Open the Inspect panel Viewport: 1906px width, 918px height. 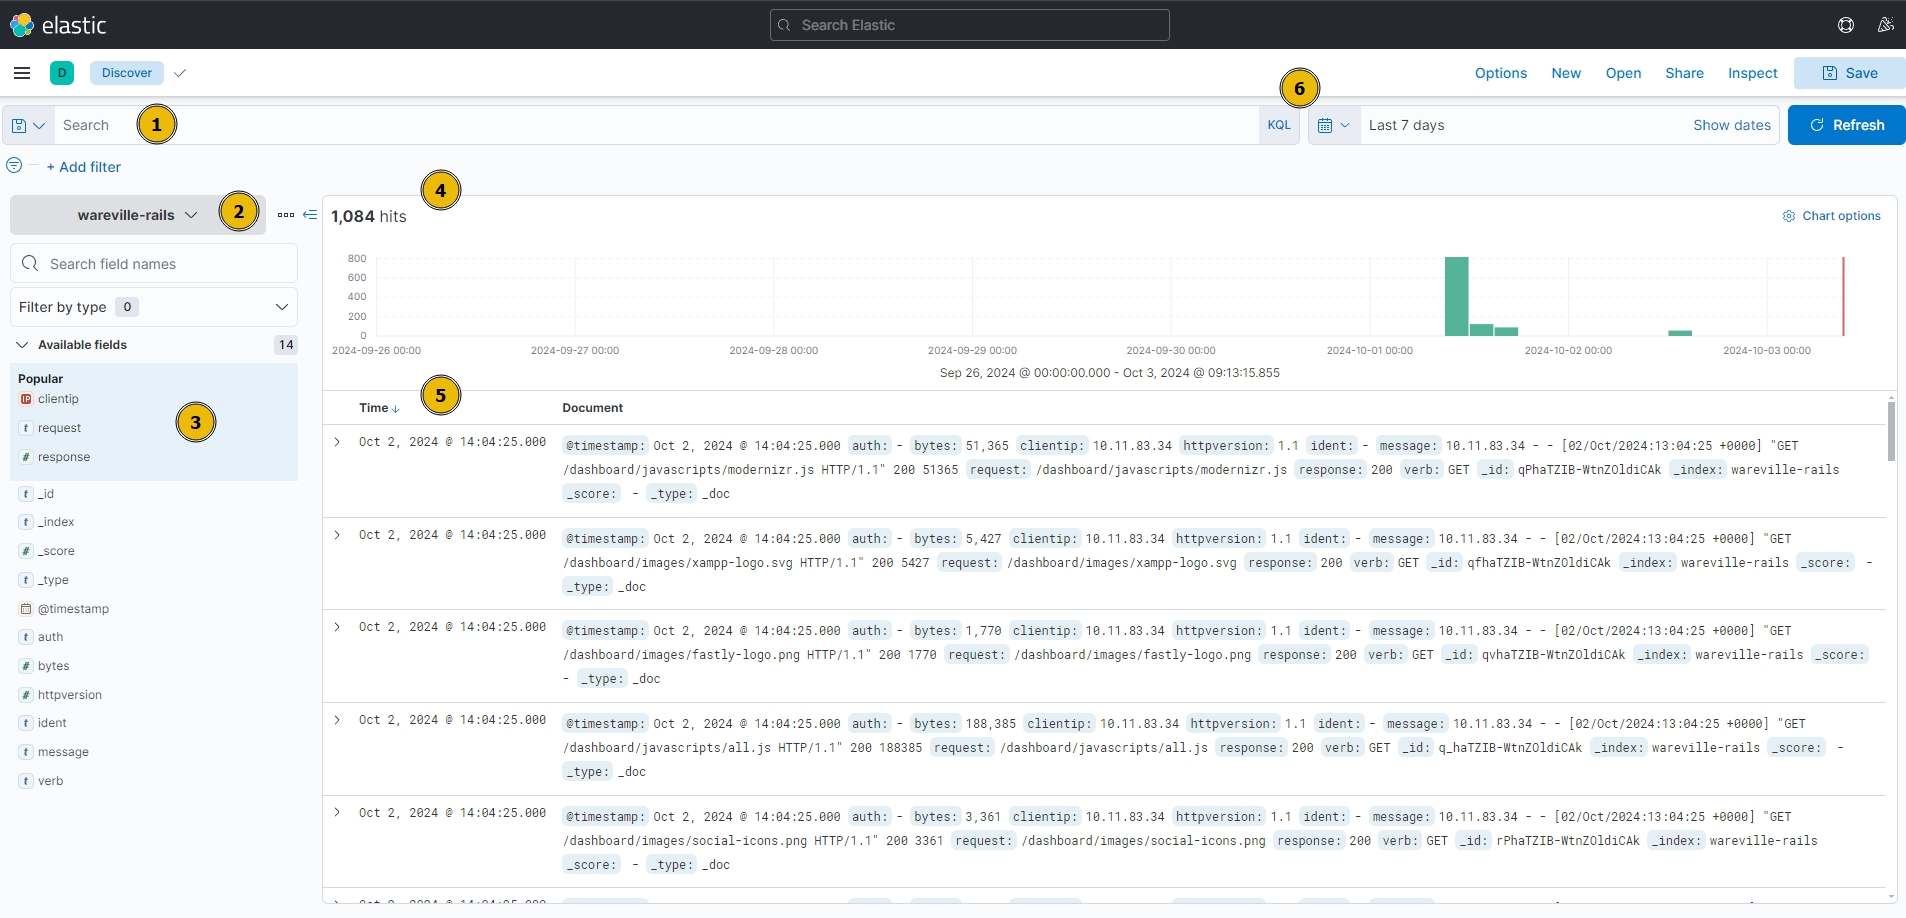click(x=1752, y=73)
